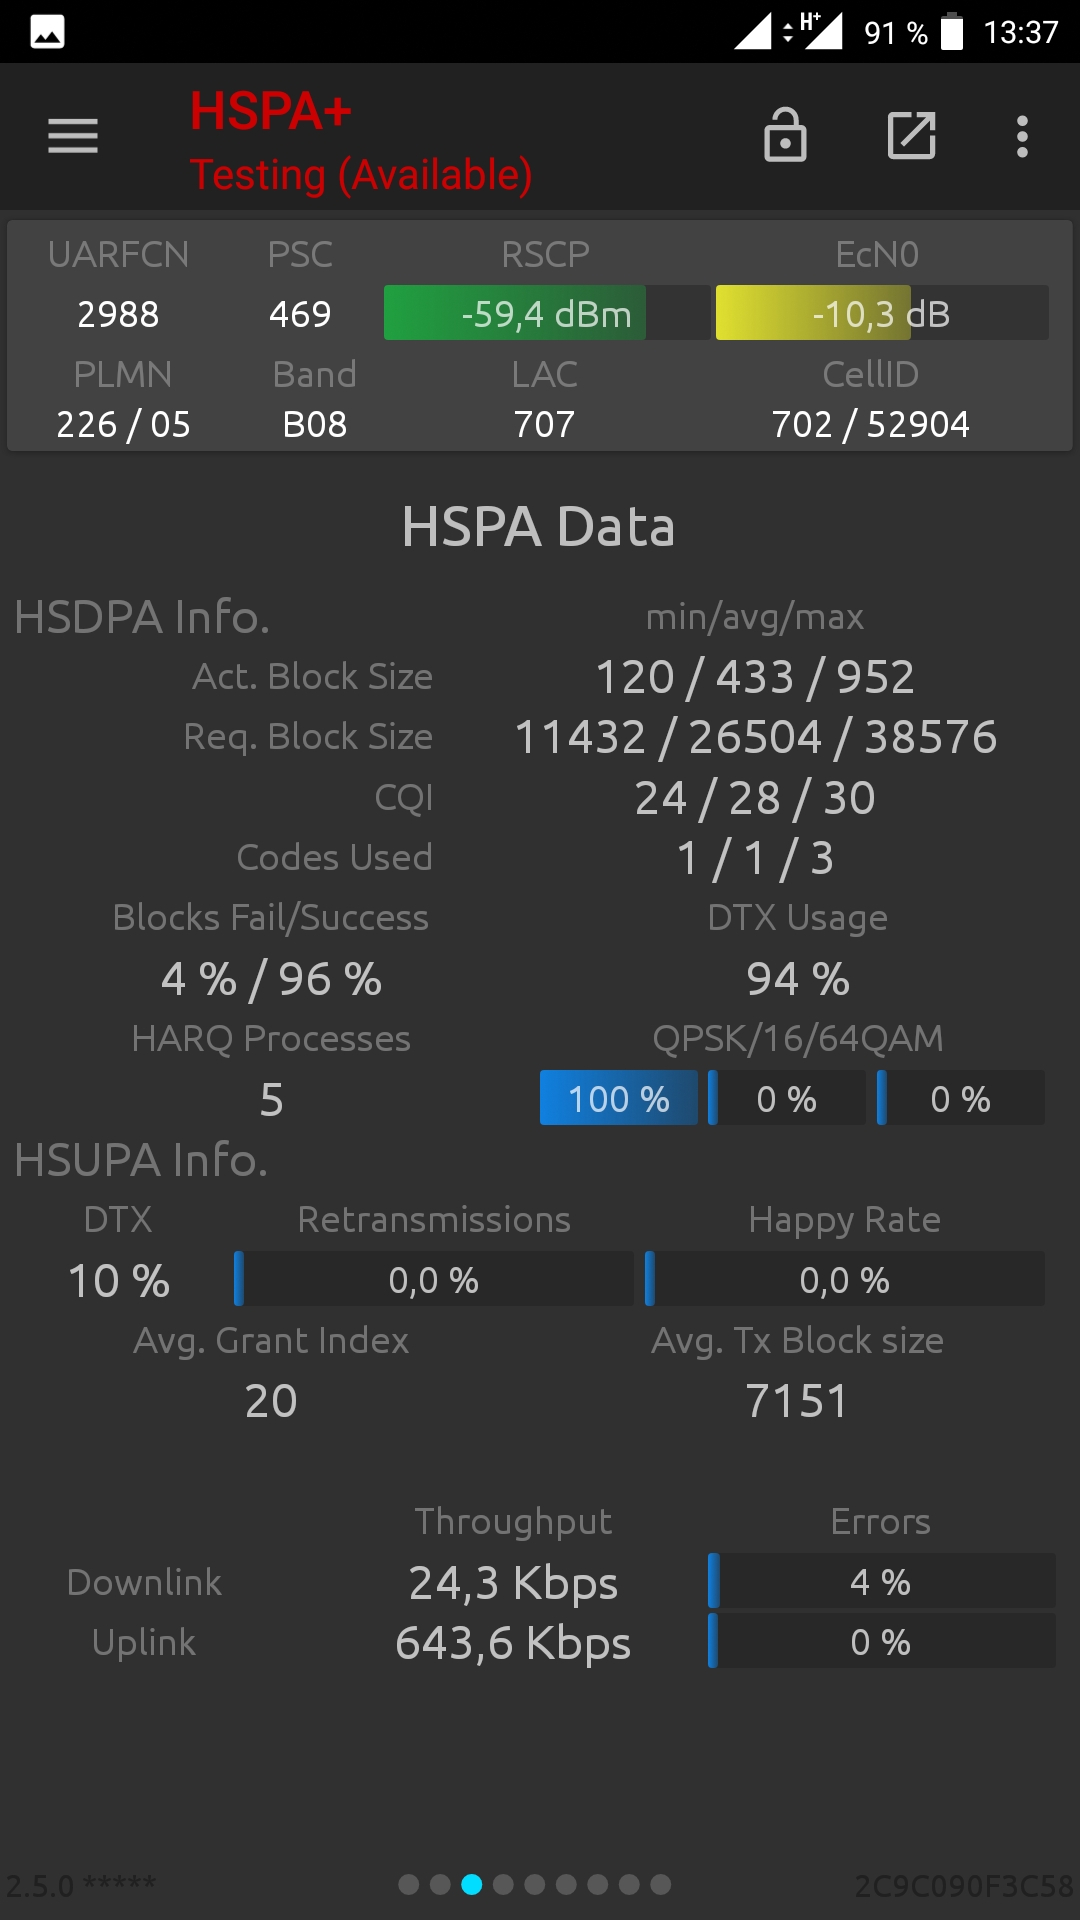Tap the EcN0 -10,3 dB quality bar
This screenshot has width=1080, height=1920.
[x=882, y=313]
